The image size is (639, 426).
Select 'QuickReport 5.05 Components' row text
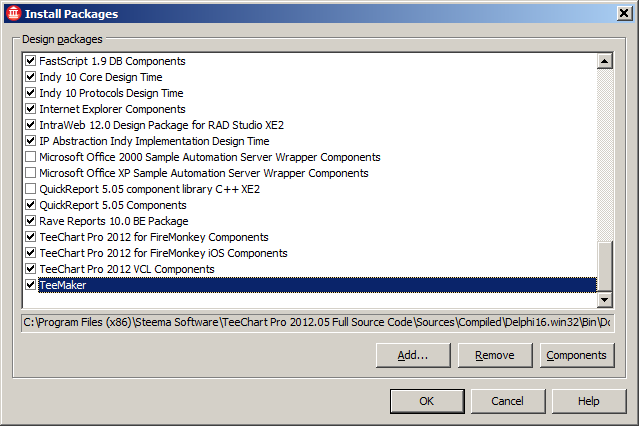tap(113, 205)
